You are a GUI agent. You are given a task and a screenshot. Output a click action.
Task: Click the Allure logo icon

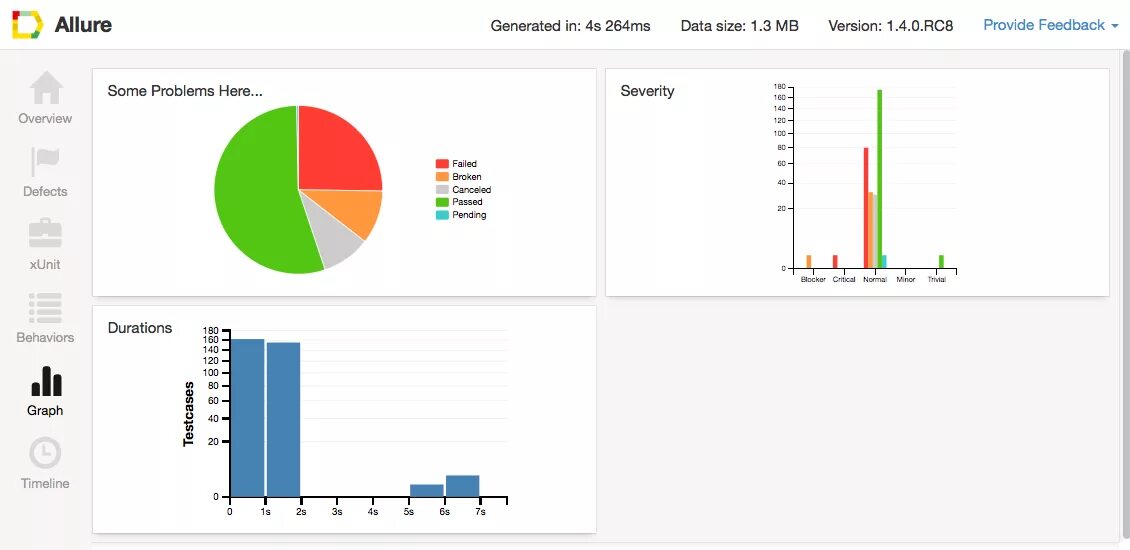(x=27, y=25)
